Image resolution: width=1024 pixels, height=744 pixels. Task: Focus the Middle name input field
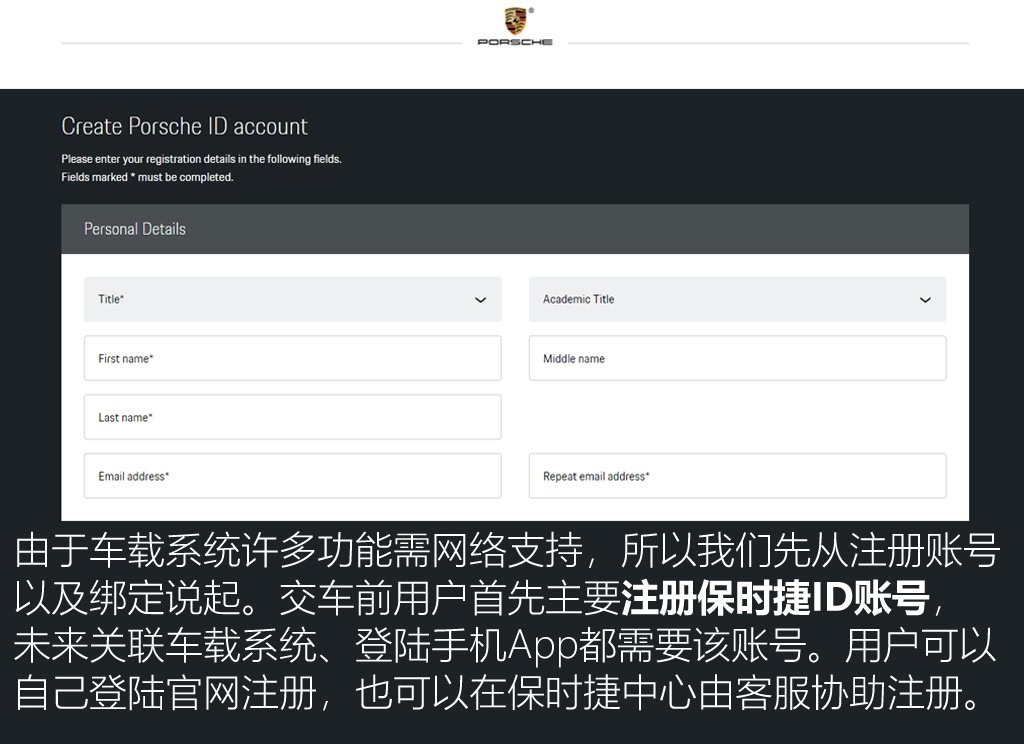point(737,358)
